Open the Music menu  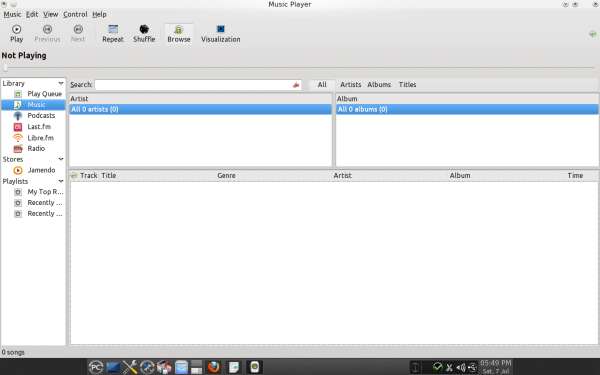click(12, 14)
